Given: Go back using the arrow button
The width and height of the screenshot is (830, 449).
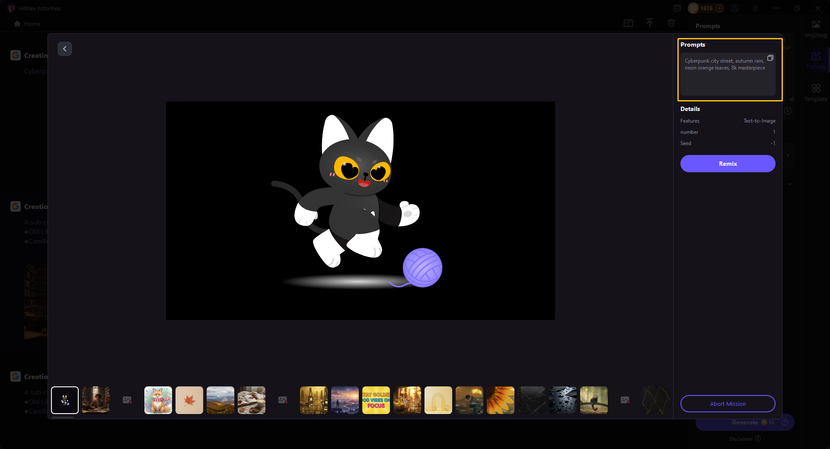Looking at the screenshot, I should point(65,49).
